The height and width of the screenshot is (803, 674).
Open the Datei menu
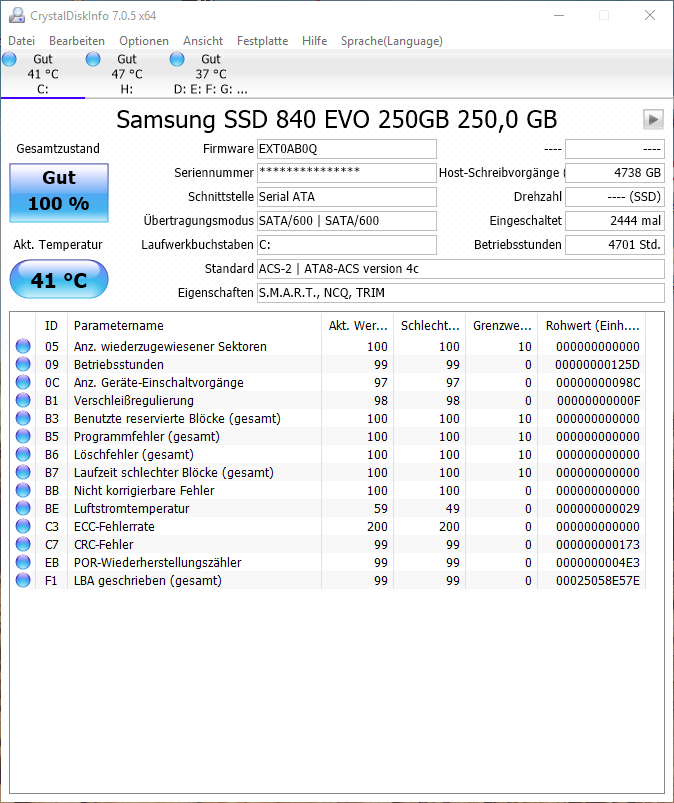pos(22,41)
